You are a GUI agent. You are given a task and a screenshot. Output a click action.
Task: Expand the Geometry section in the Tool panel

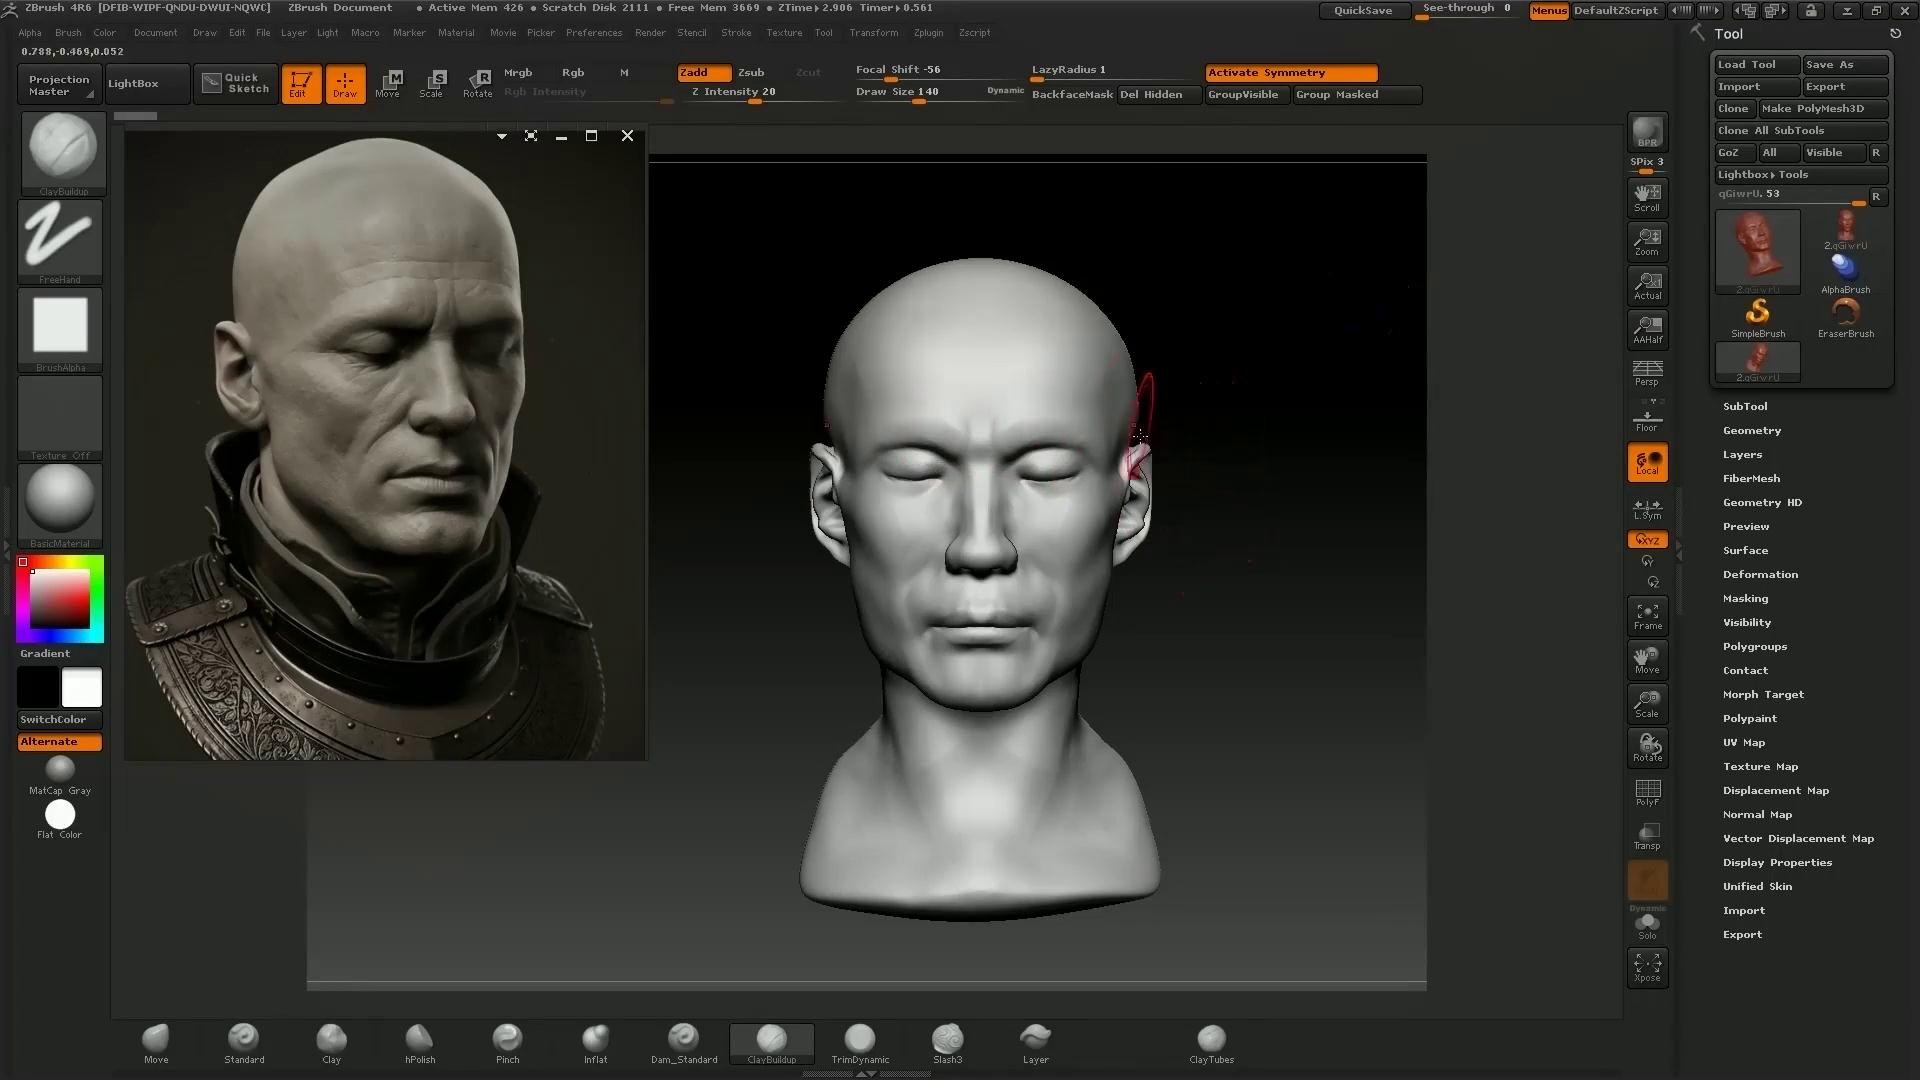(1751, 431)
